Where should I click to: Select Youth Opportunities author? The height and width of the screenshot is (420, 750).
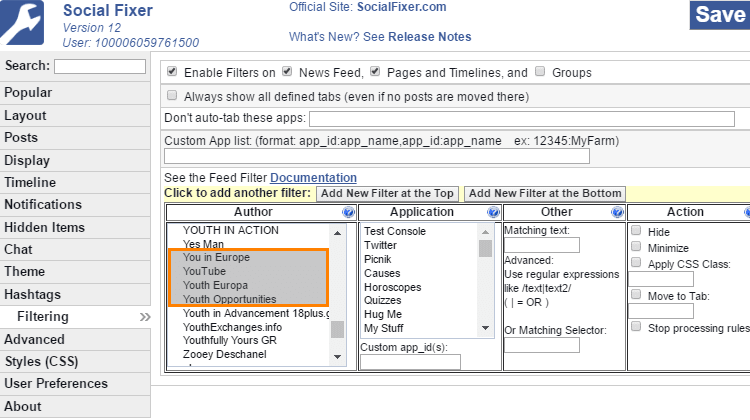(230, 299)
